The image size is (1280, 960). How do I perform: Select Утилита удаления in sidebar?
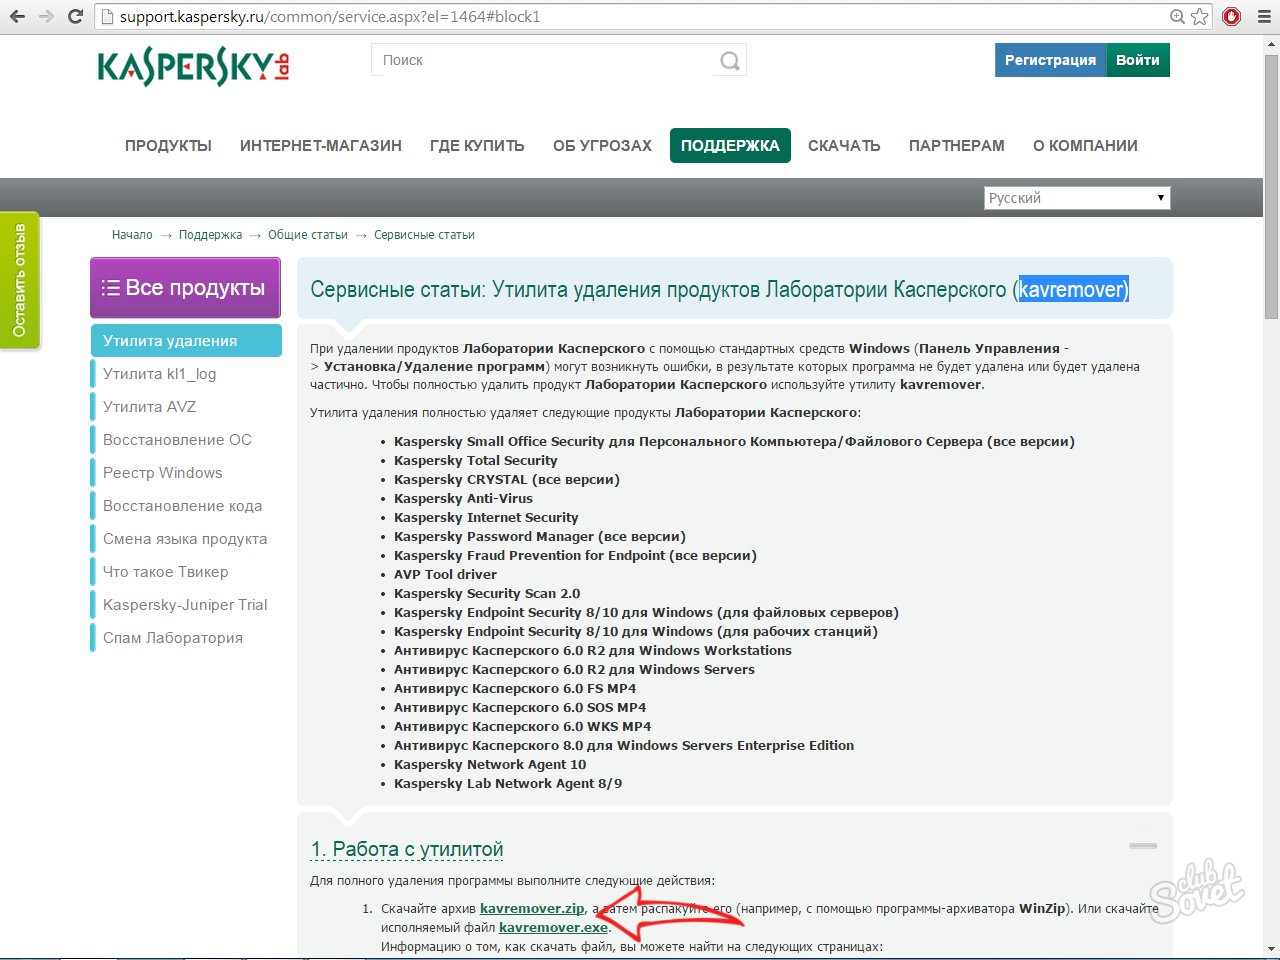pos(186,341)
